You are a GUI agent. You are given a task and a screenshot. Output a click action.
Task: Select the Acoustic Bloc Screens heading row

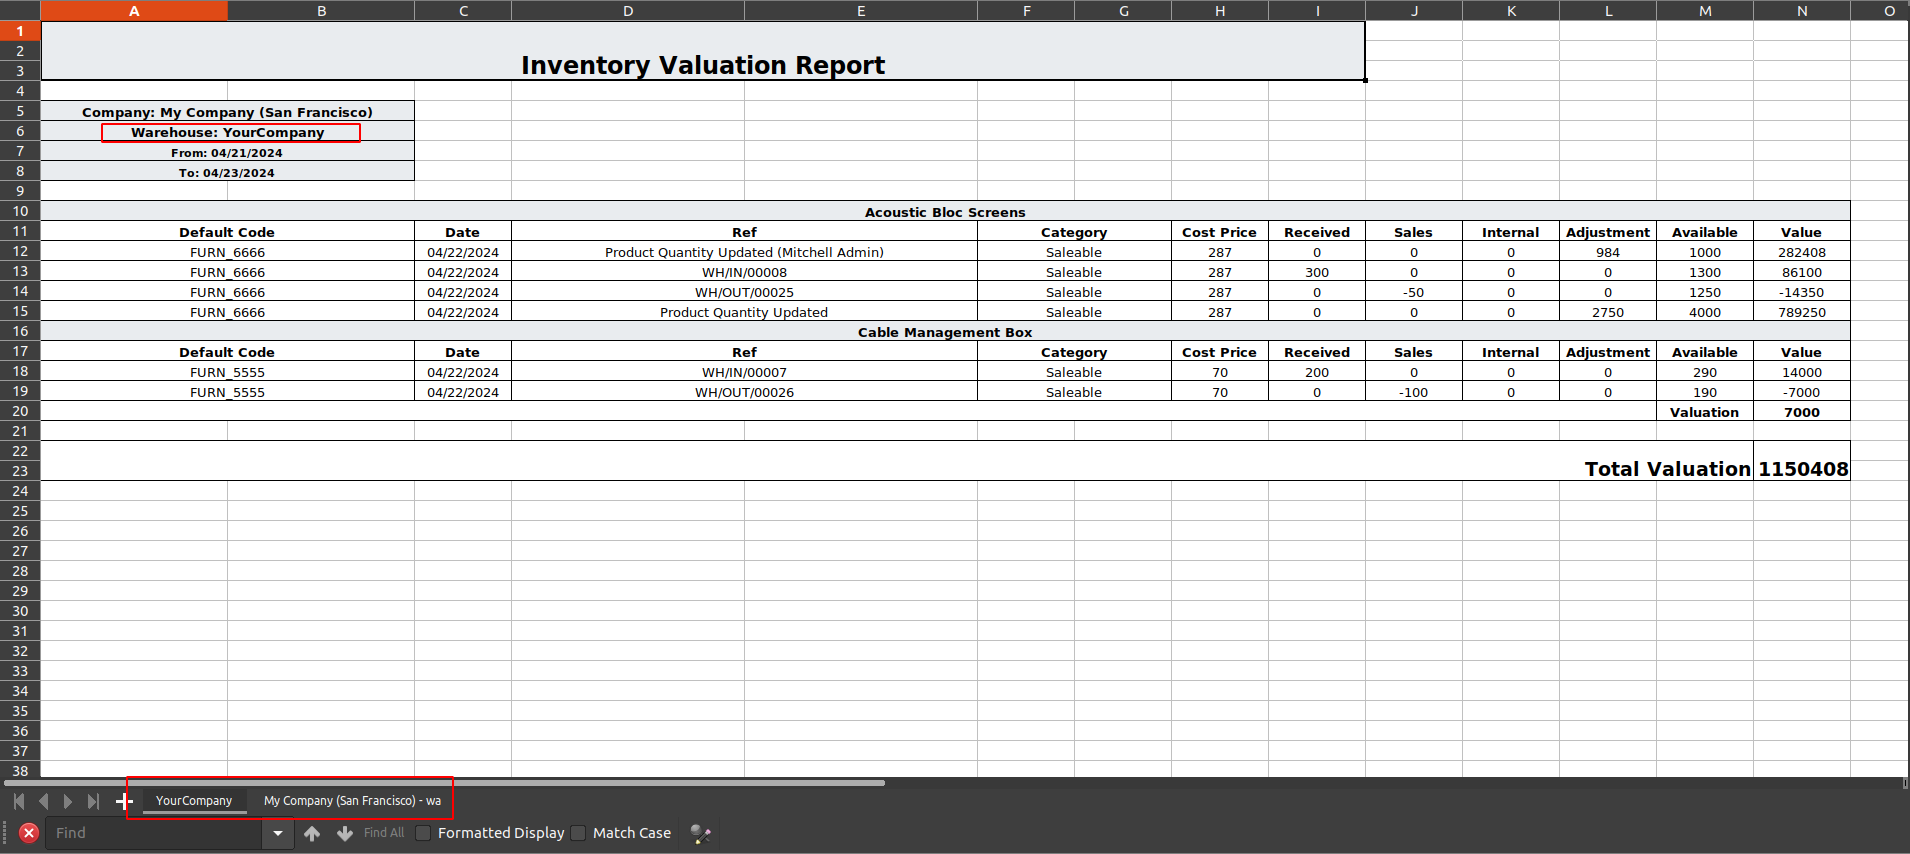(x=945, y=212)
